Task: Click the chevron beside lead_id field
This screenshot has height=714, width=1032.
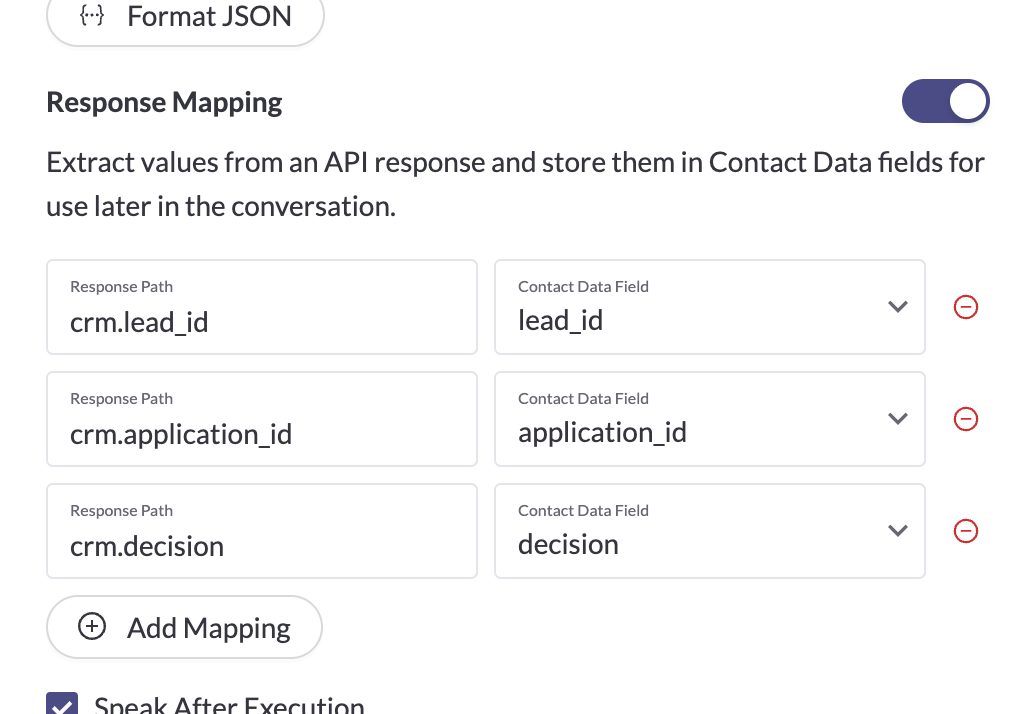Action: pyautogui.click(x=897, y=307)
